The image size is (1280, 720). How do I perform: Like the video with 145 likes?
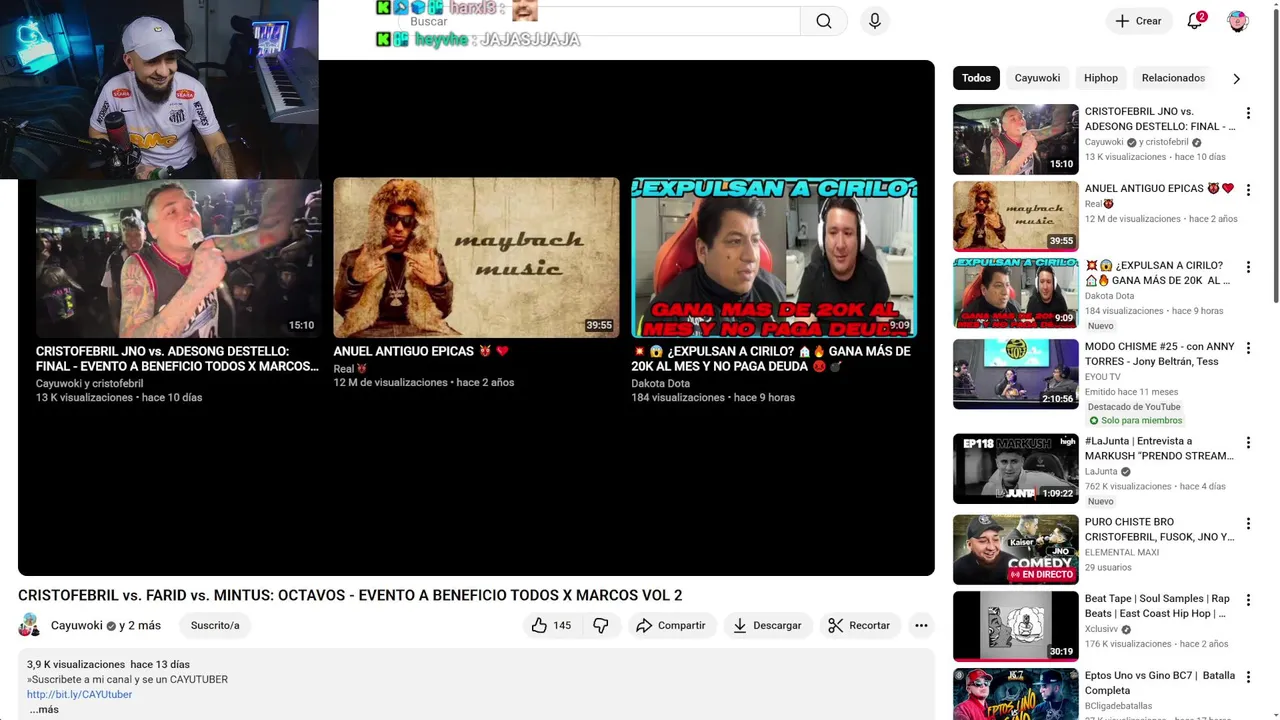(552, 625)
